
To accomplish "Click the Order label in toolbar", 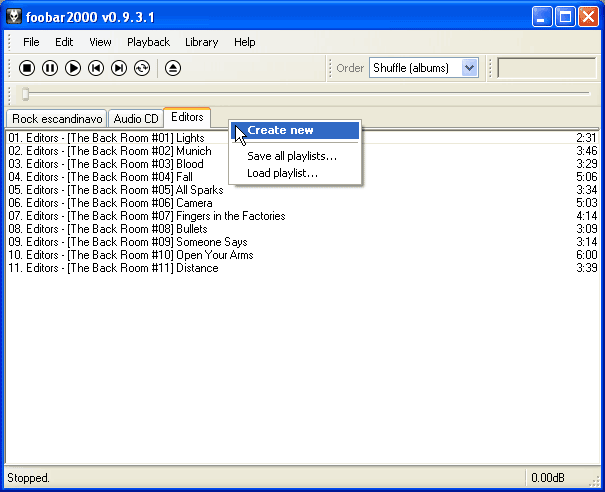I will (x=350, y=68).
